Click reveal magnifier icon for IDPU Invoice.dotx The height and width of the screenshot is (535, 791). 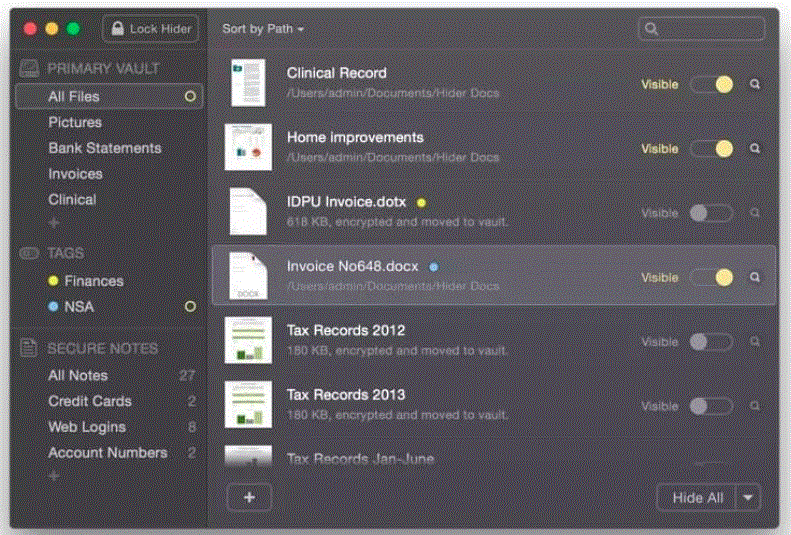(755, 213)
